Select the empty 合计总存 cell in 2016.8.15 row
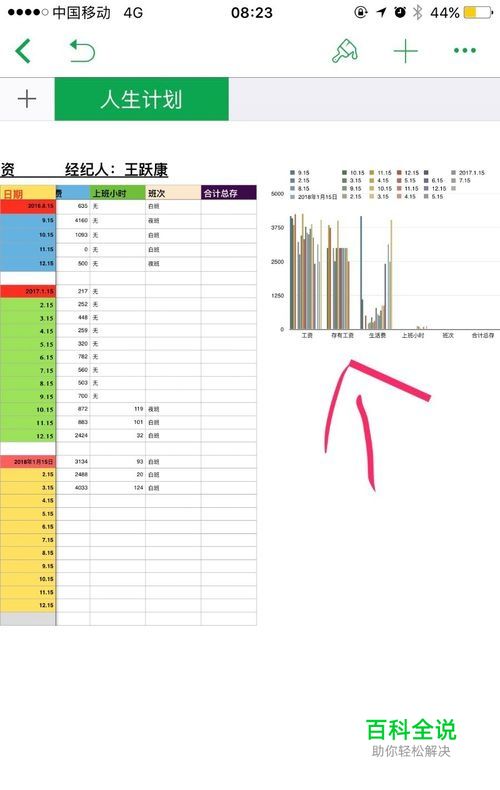 [x=229, y=207]
